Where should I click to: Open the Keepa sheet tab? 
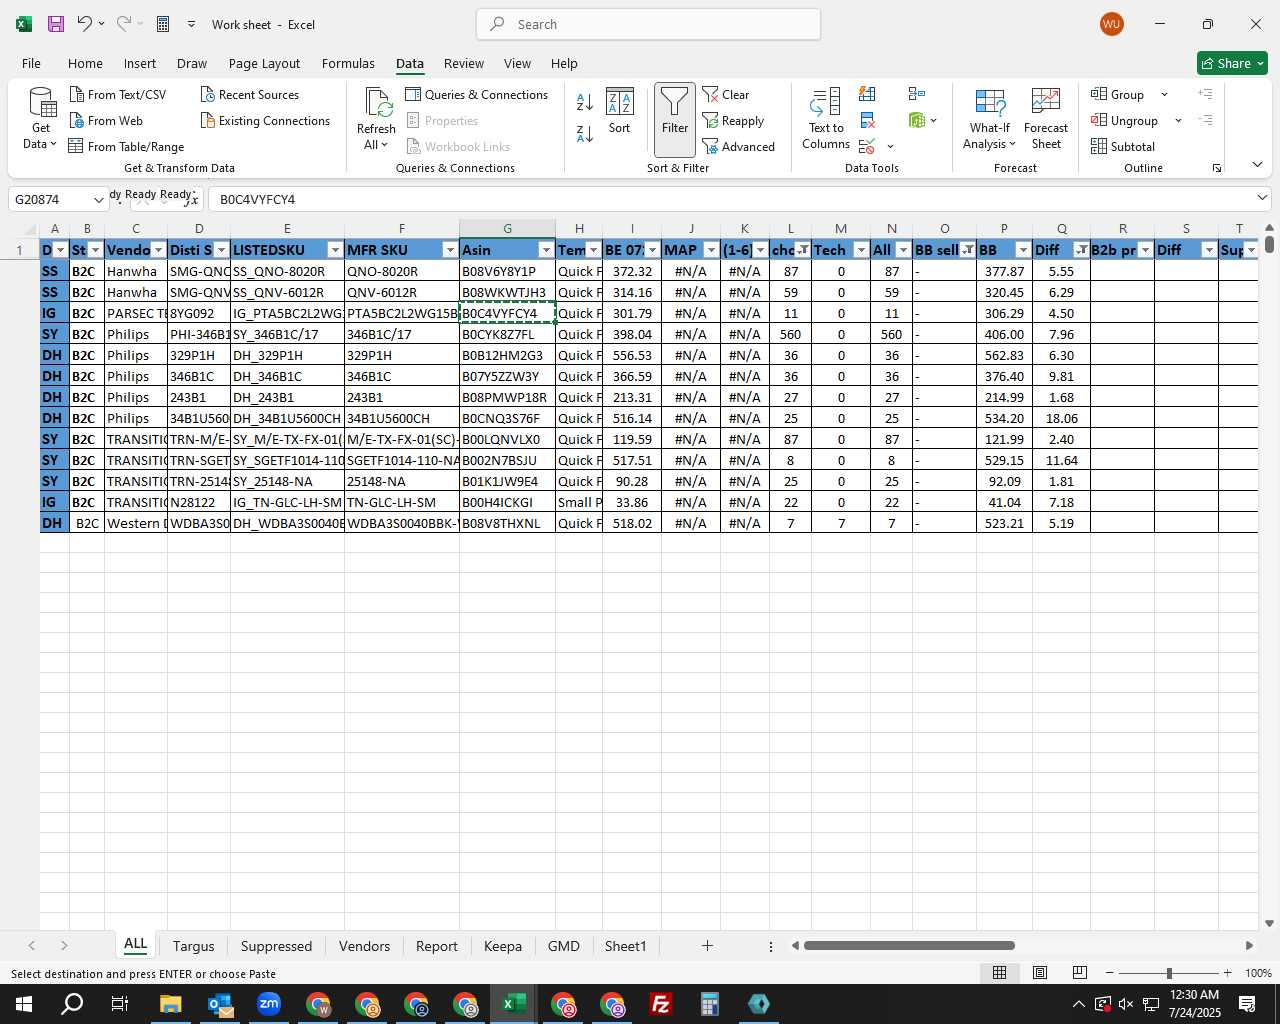502,946
